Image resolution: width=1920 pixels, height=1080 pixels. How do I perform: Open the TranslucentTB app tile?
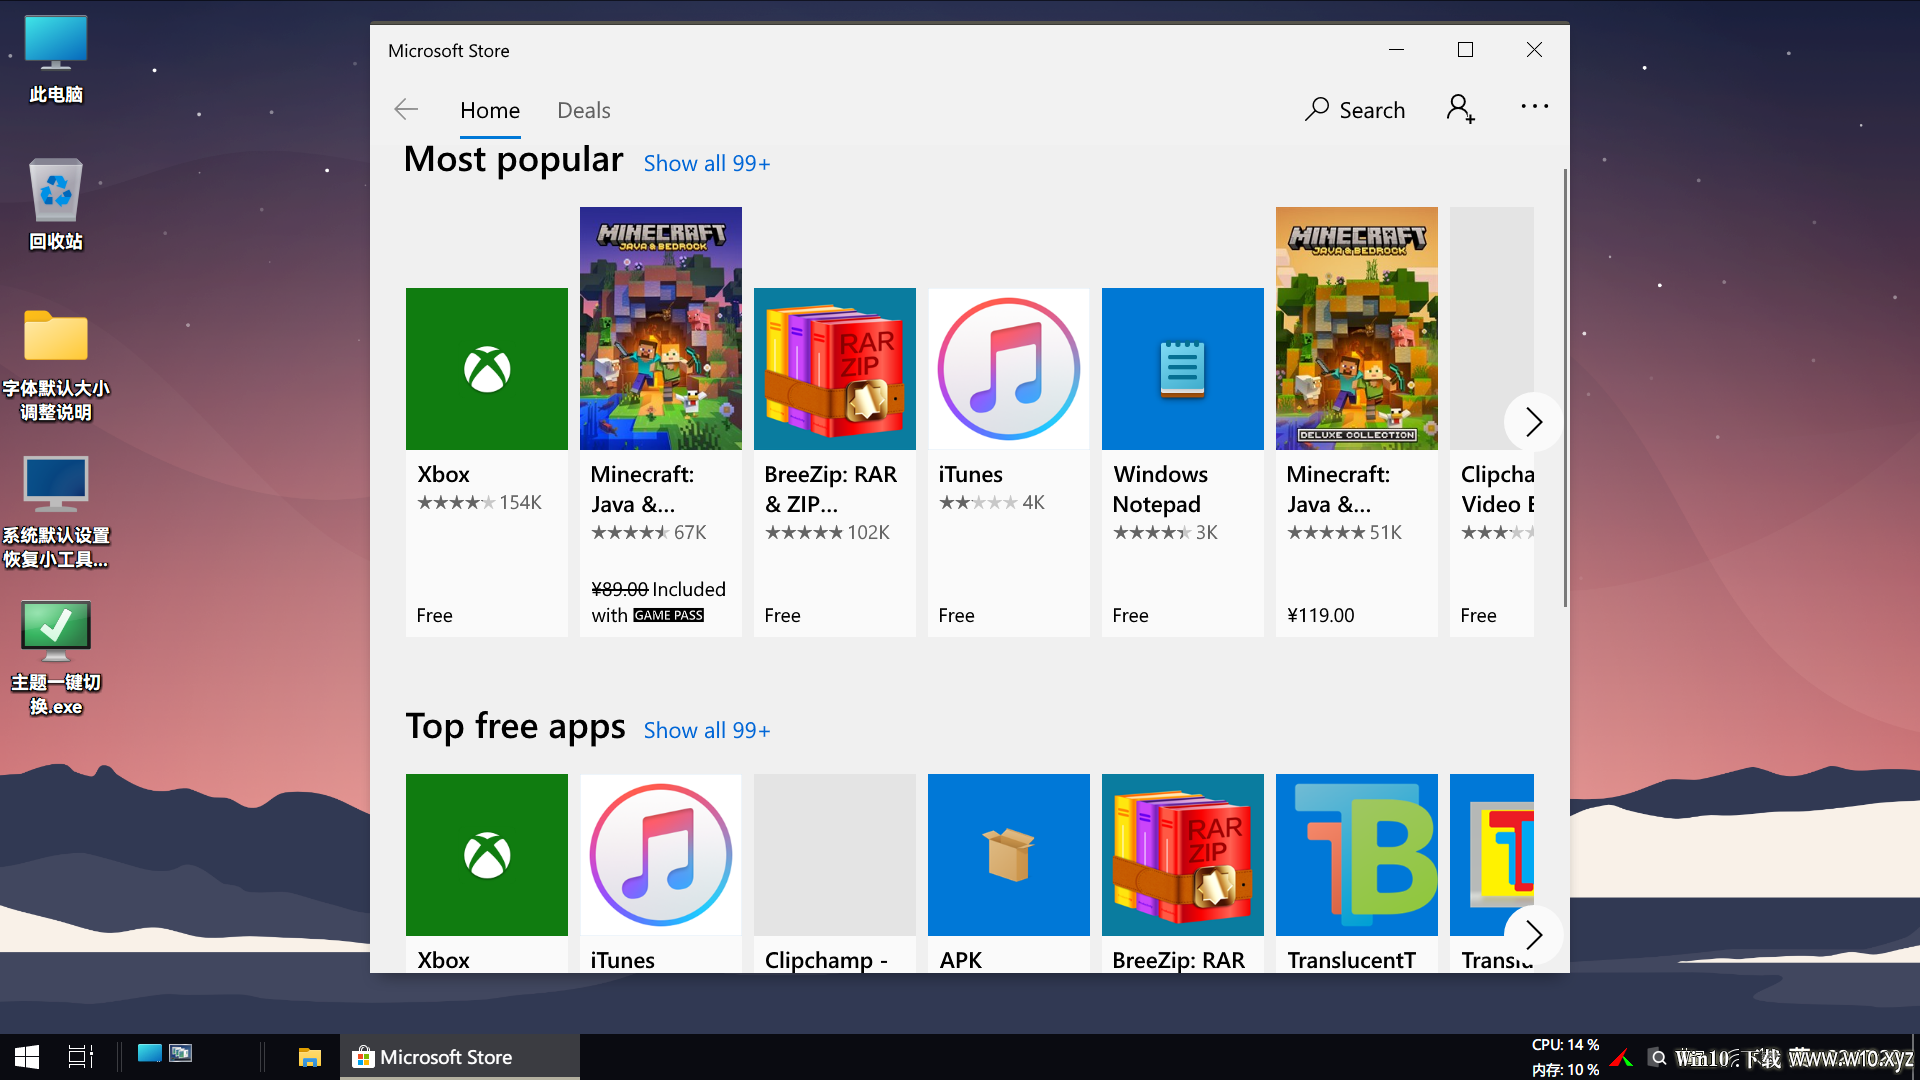(1357, 872)
